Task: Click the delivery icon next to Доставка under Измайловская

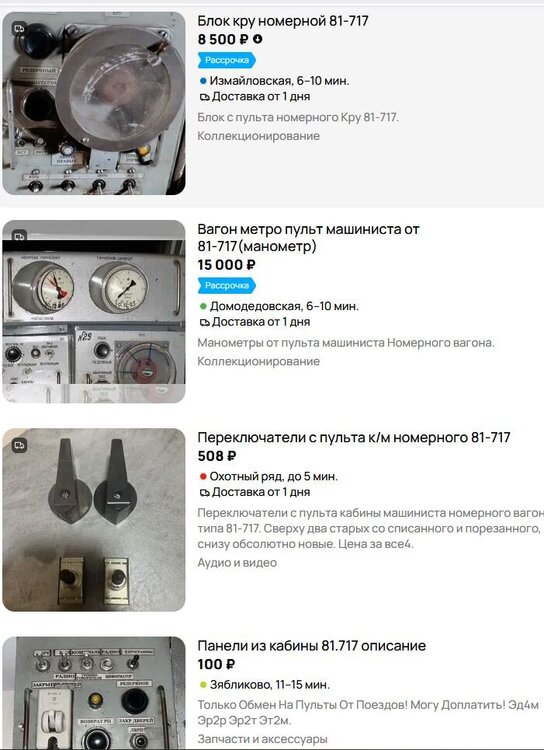Action: coord(204,97)
